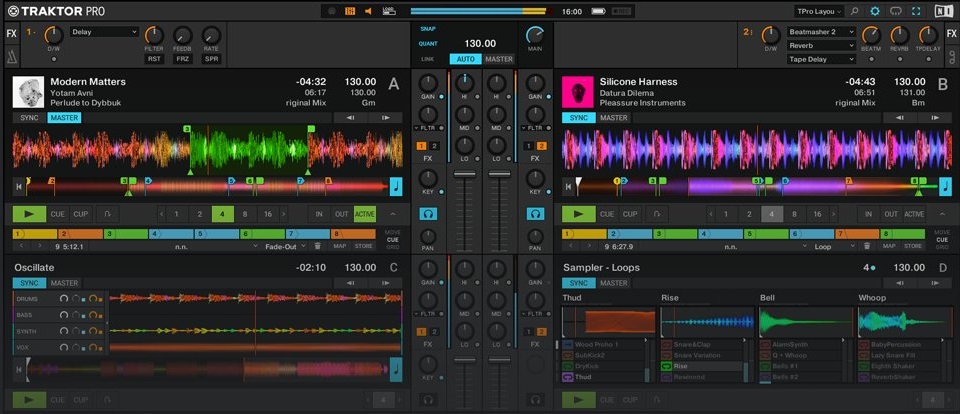Viewport: 960px width, 414px height.
Task: Click Deck A flux mode icon
Action: 107,214
